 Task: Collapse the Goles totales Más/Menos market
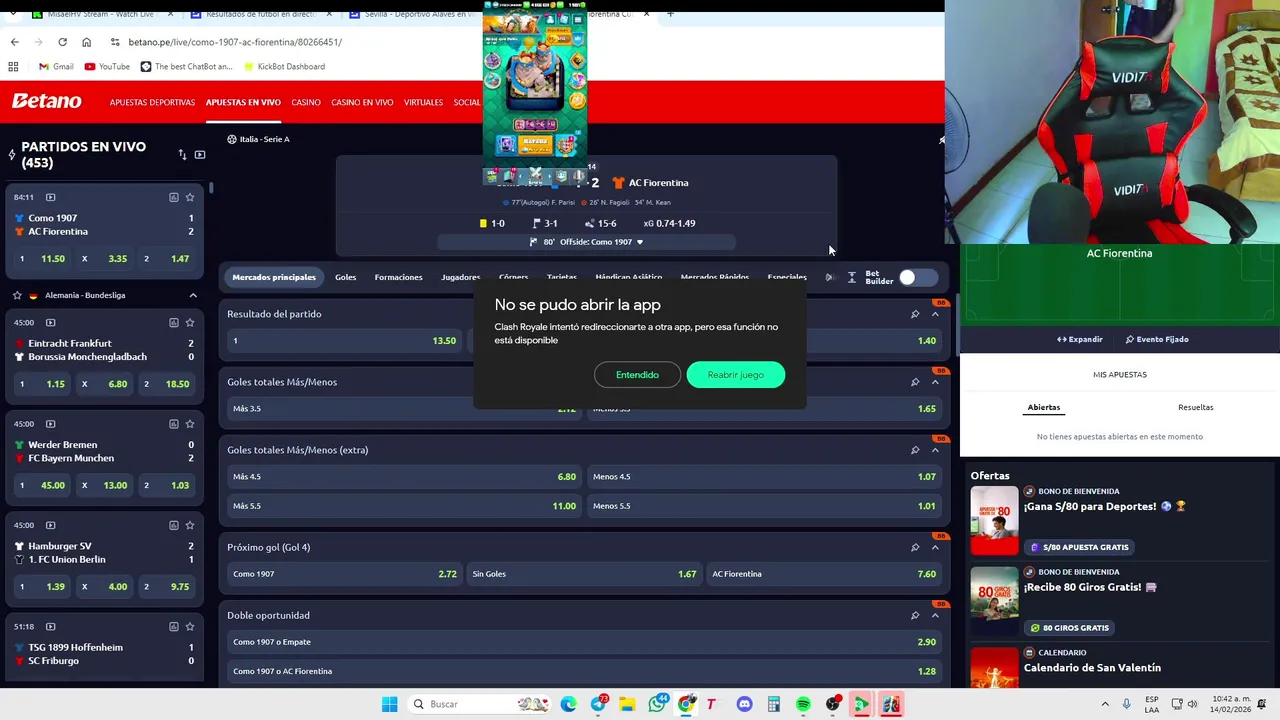click(x=935, y=382)
